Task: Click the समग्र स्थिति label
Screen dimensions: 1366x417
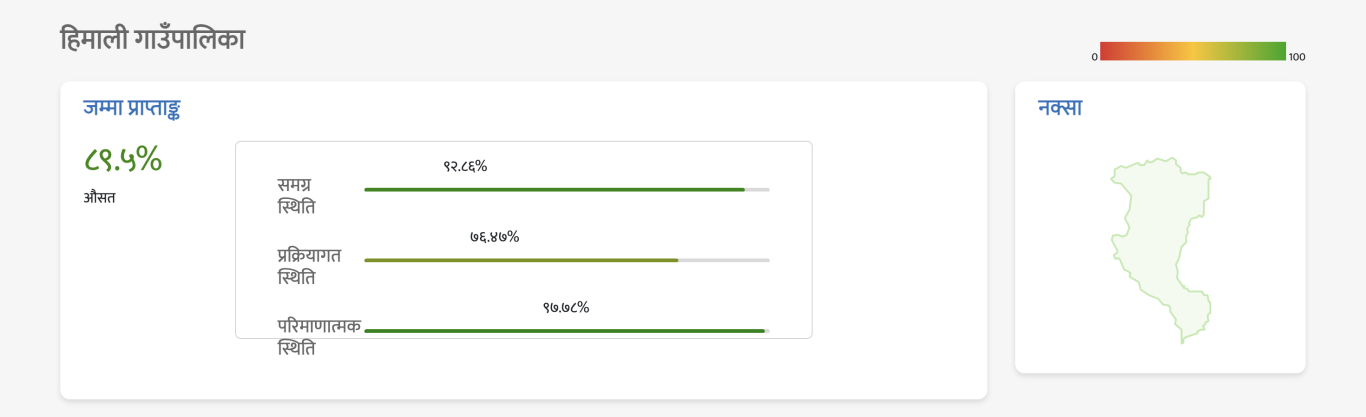Action: [296, 196]
